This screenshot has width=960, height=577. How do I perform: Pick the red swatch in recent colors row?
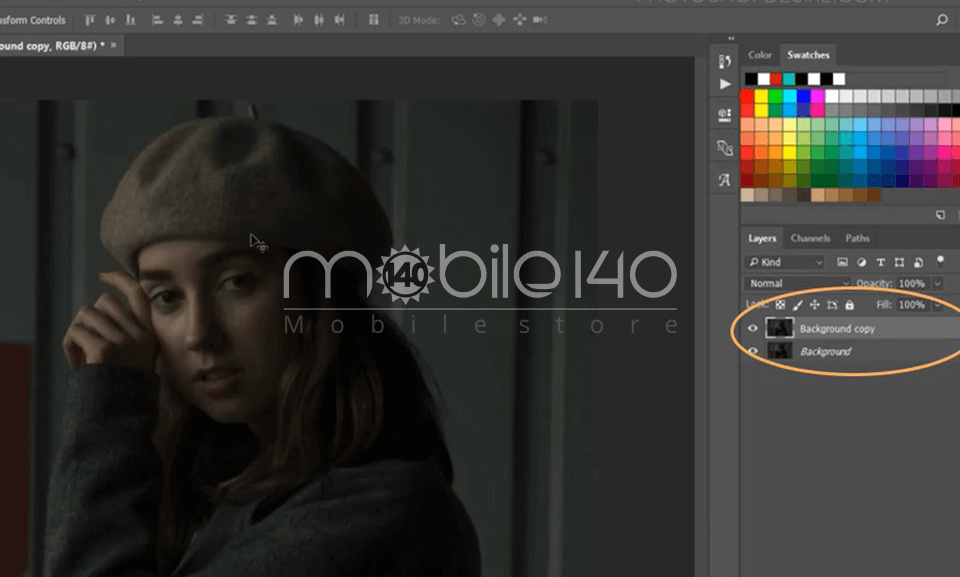click(776, 79)
